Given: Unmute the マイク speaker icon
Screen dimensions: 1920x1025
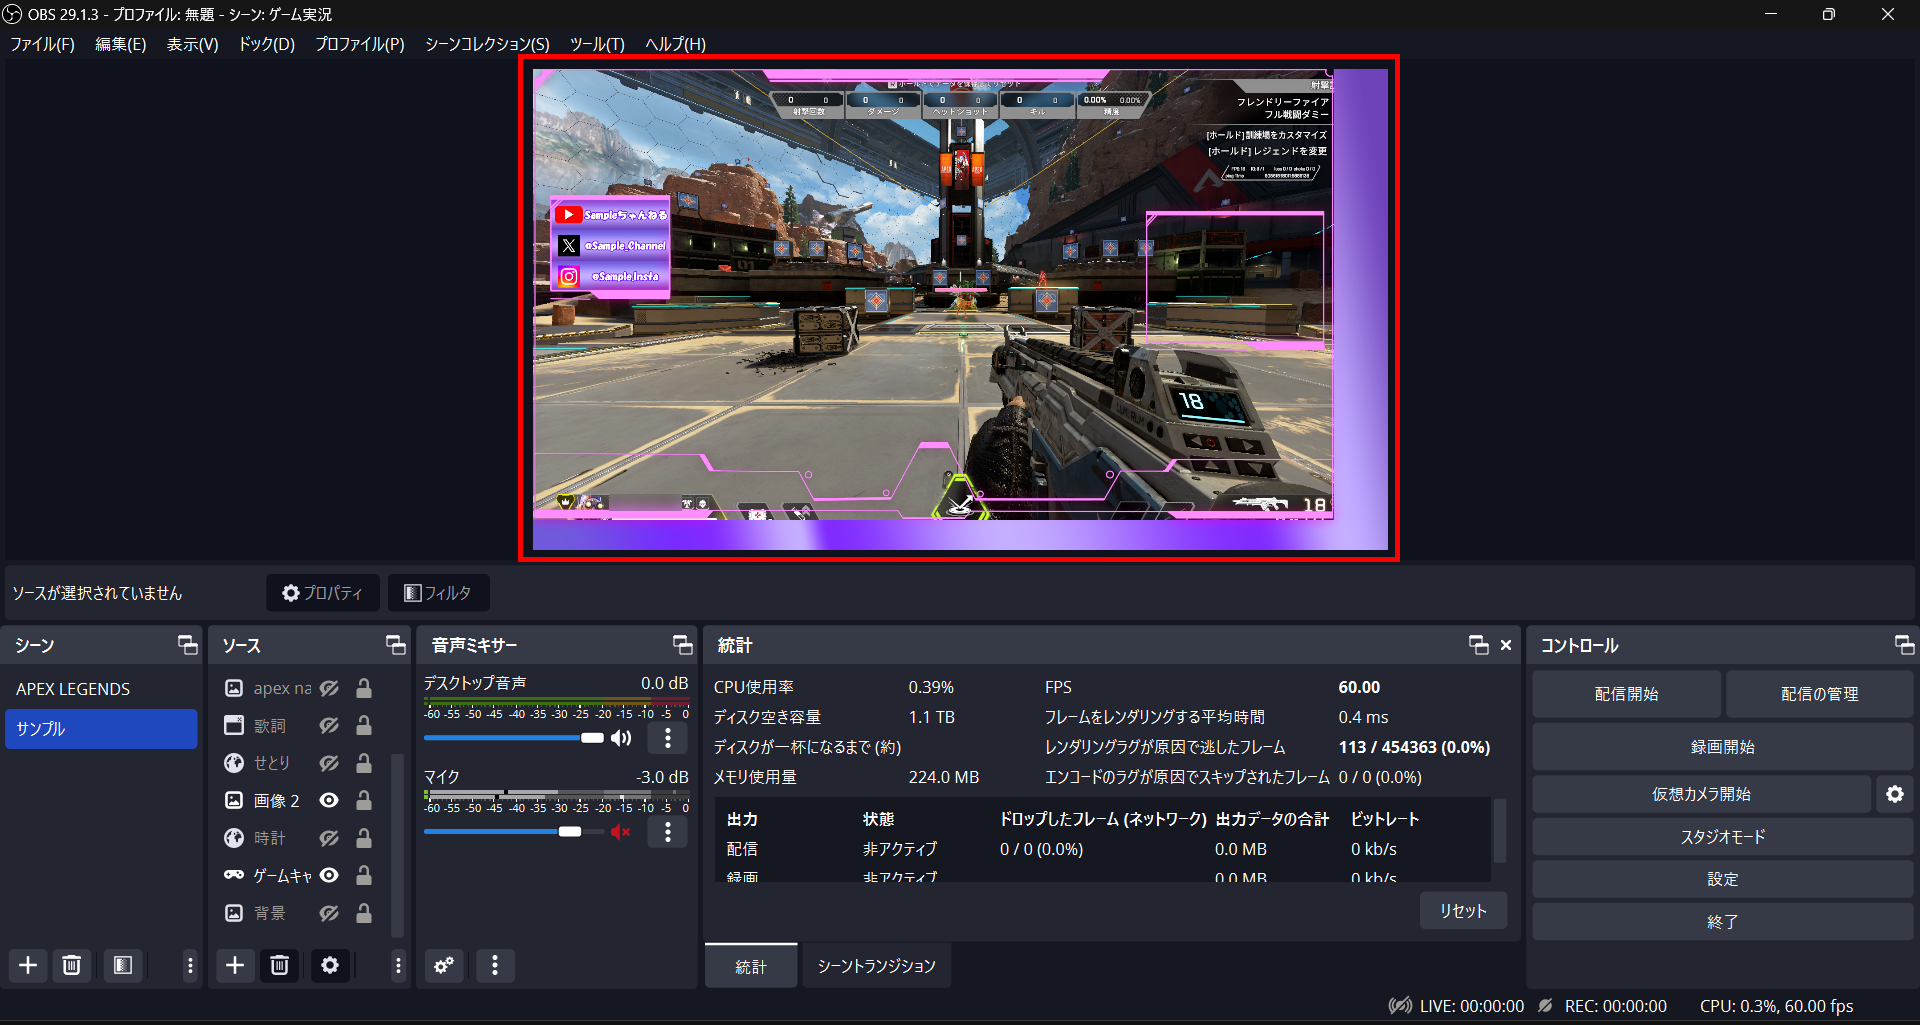Looking at the screenshot, I should (x=621, y=832).
